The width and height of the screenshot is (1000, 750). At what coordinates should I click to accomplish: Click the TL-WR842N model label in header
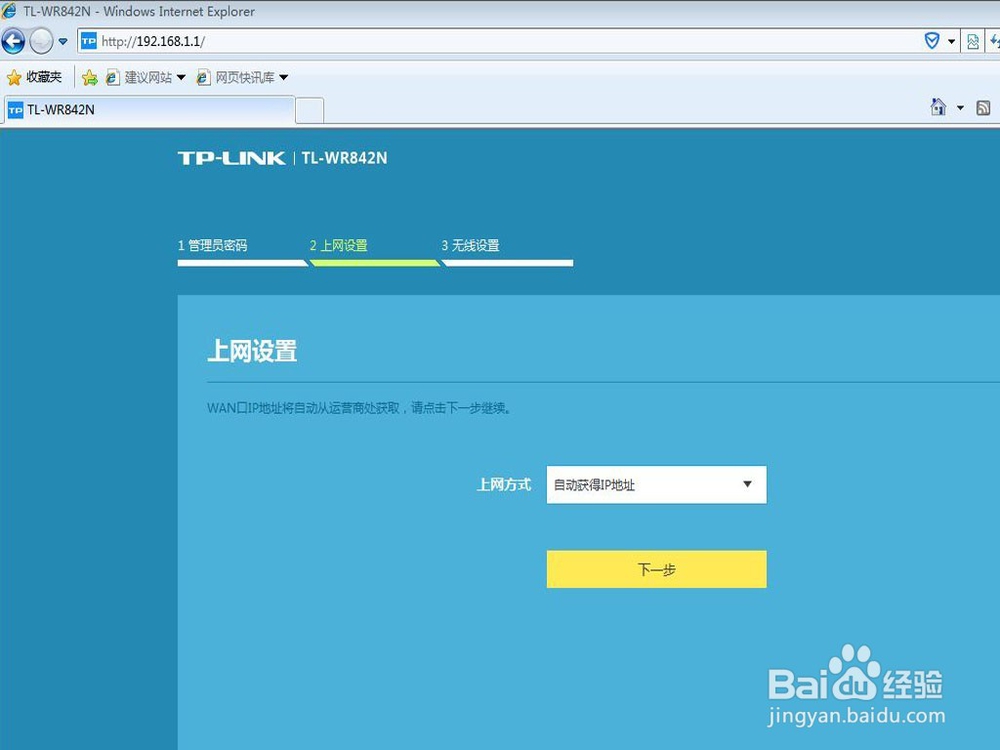[x=344, y=158]
